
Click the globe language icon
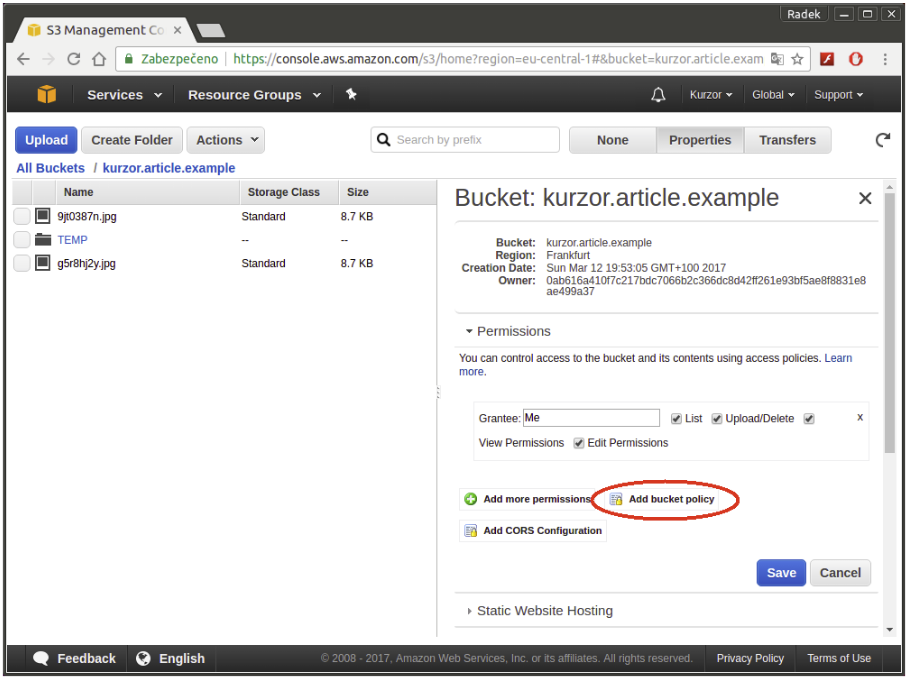tap(143, 658)
